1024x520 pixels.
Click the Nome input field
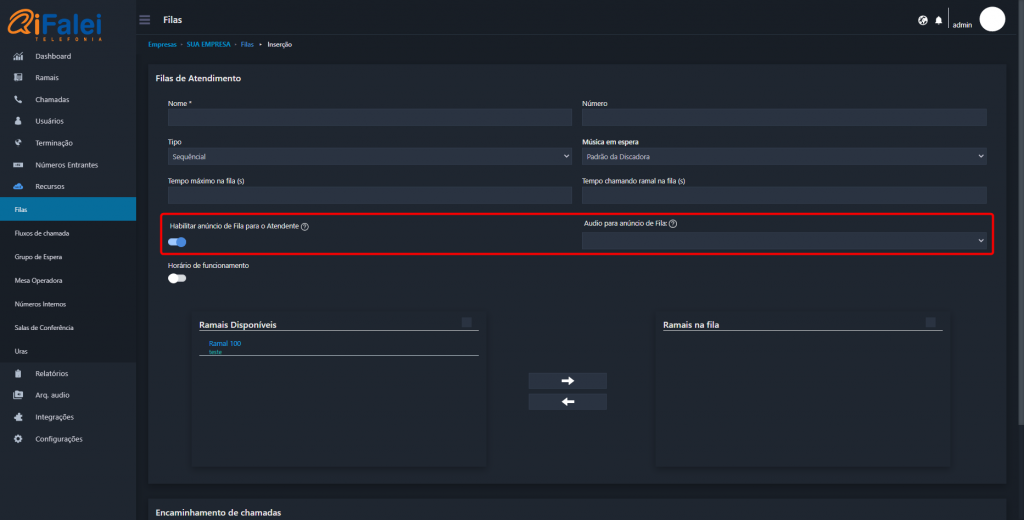click(369, 118)
